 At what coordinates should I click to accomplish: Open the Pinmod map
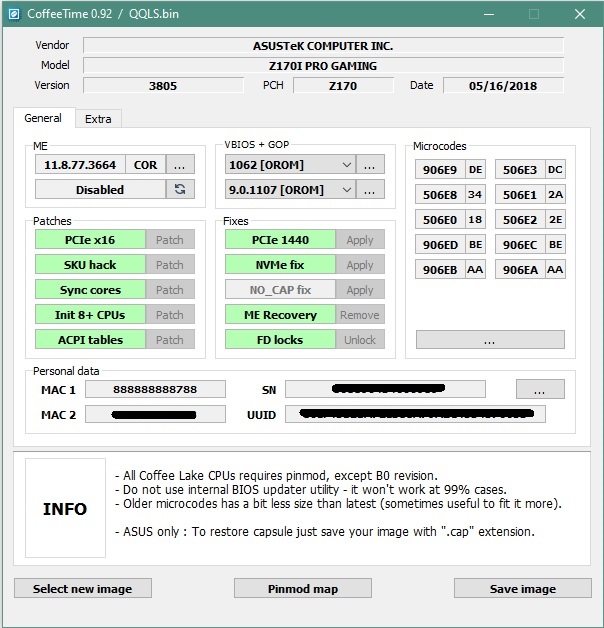pos(303,588)
